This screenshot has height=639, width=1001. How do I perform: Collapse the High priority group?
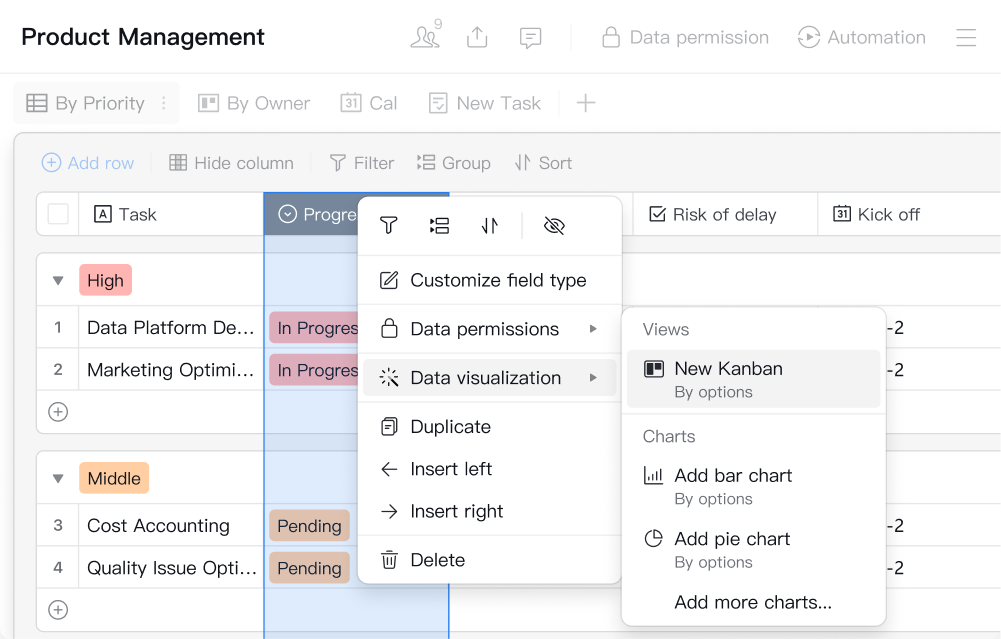point(58,280)
